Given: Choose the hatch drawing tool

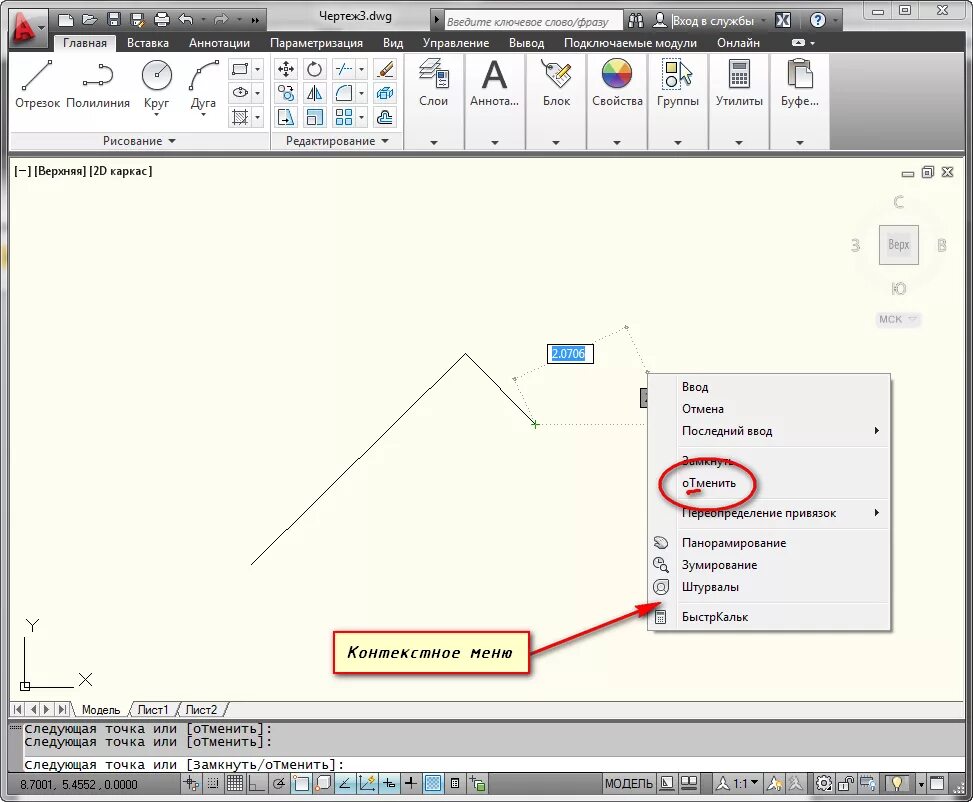Looking at the screenshot, I should [240, 117].
